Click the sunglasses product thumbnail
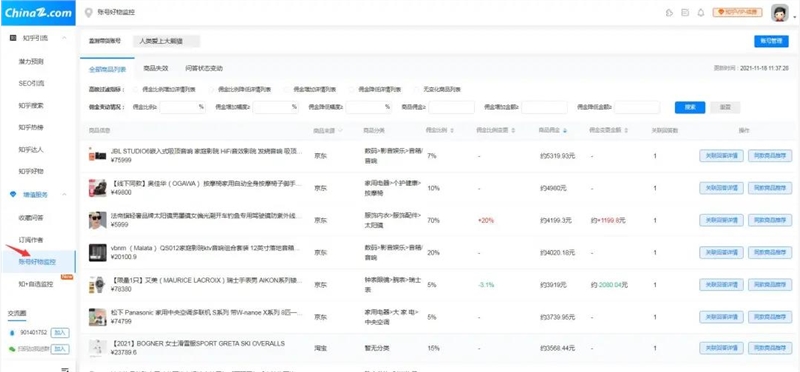The height and width of the screenshot is (372, 800). (97, 220)
